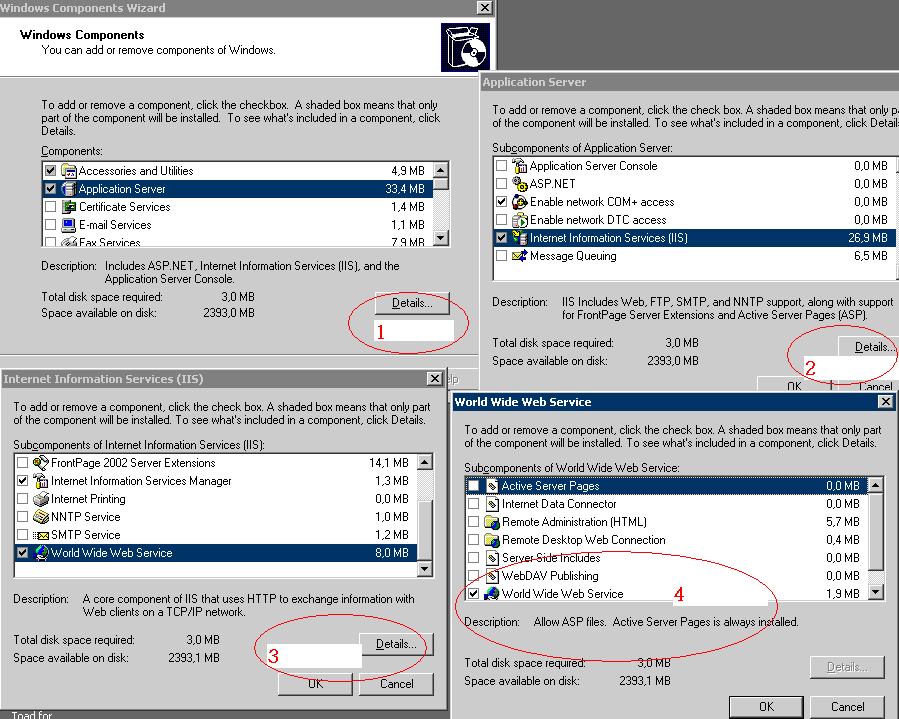This screenshot has height=719, width=899.
Task: Close the Internet Information Services (IIS) dialog
Action: 435,379
